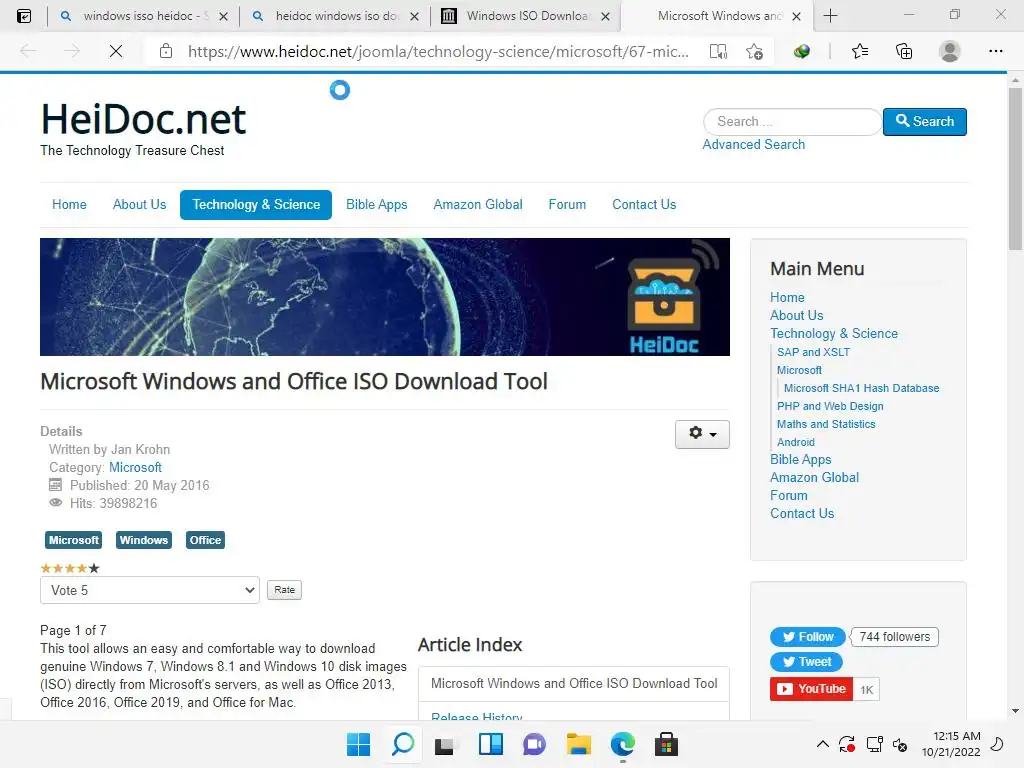Open the Android sidebar link
Image resolution: width=1024 pixels, height=768 pixels.
tap(795, 442)
